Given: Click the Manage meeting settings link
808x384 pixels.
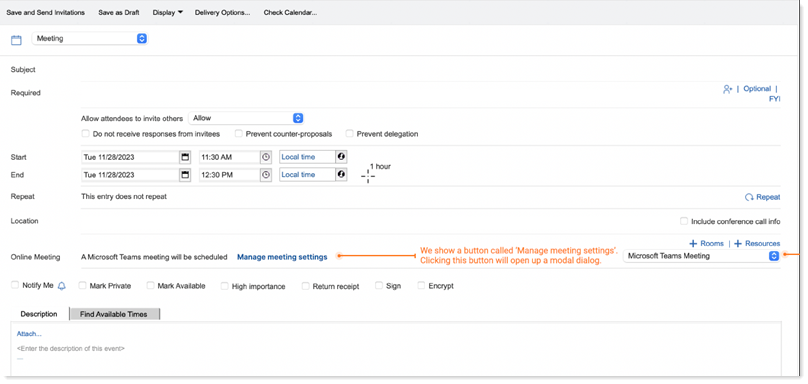Looking at the screenshot, I should click(x=282, y=257).
